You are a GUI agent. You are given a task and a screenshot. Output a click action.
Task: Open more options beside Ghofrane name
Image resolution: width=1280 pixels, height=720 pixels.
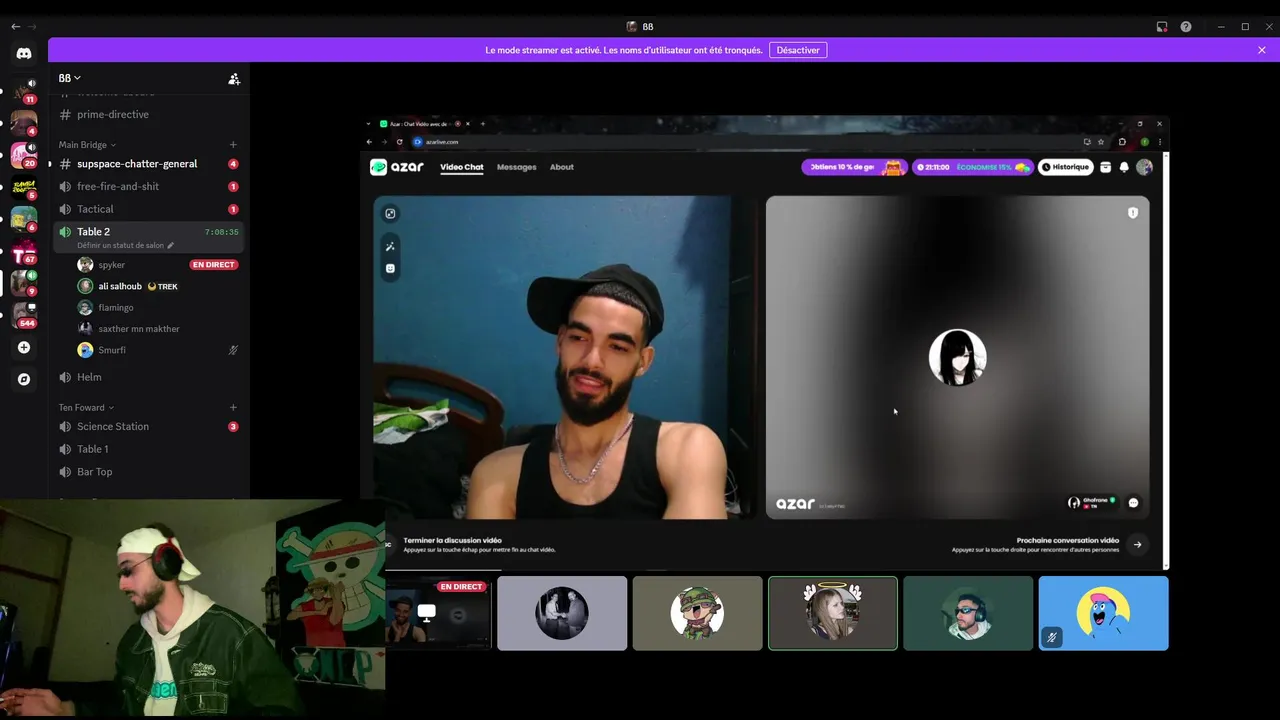pyautogui.click(x=1133, y=503)
